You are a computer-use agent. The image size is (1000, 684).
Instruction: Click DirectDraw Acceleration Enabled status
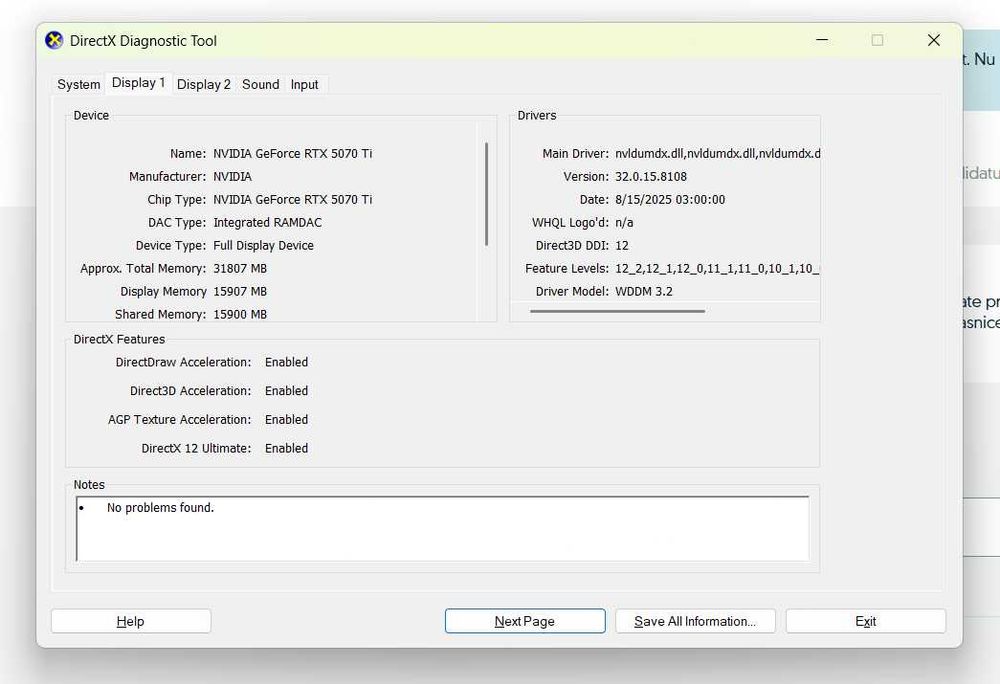pos(286,362)
